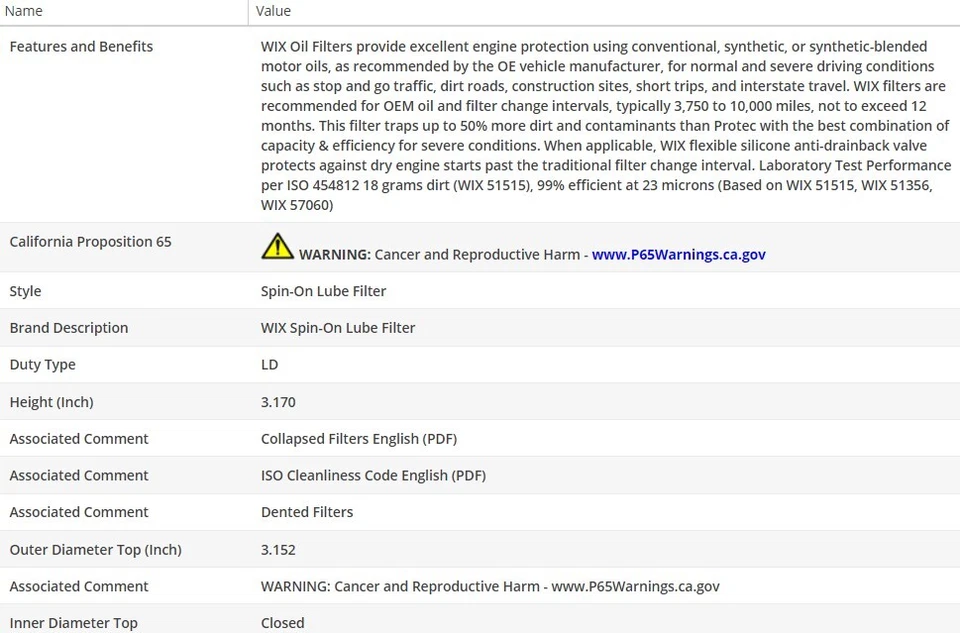This screenshot has width=960, height=633.
Task: Click the yellow warning triangle icon
Action: click(x=277, y=246)
